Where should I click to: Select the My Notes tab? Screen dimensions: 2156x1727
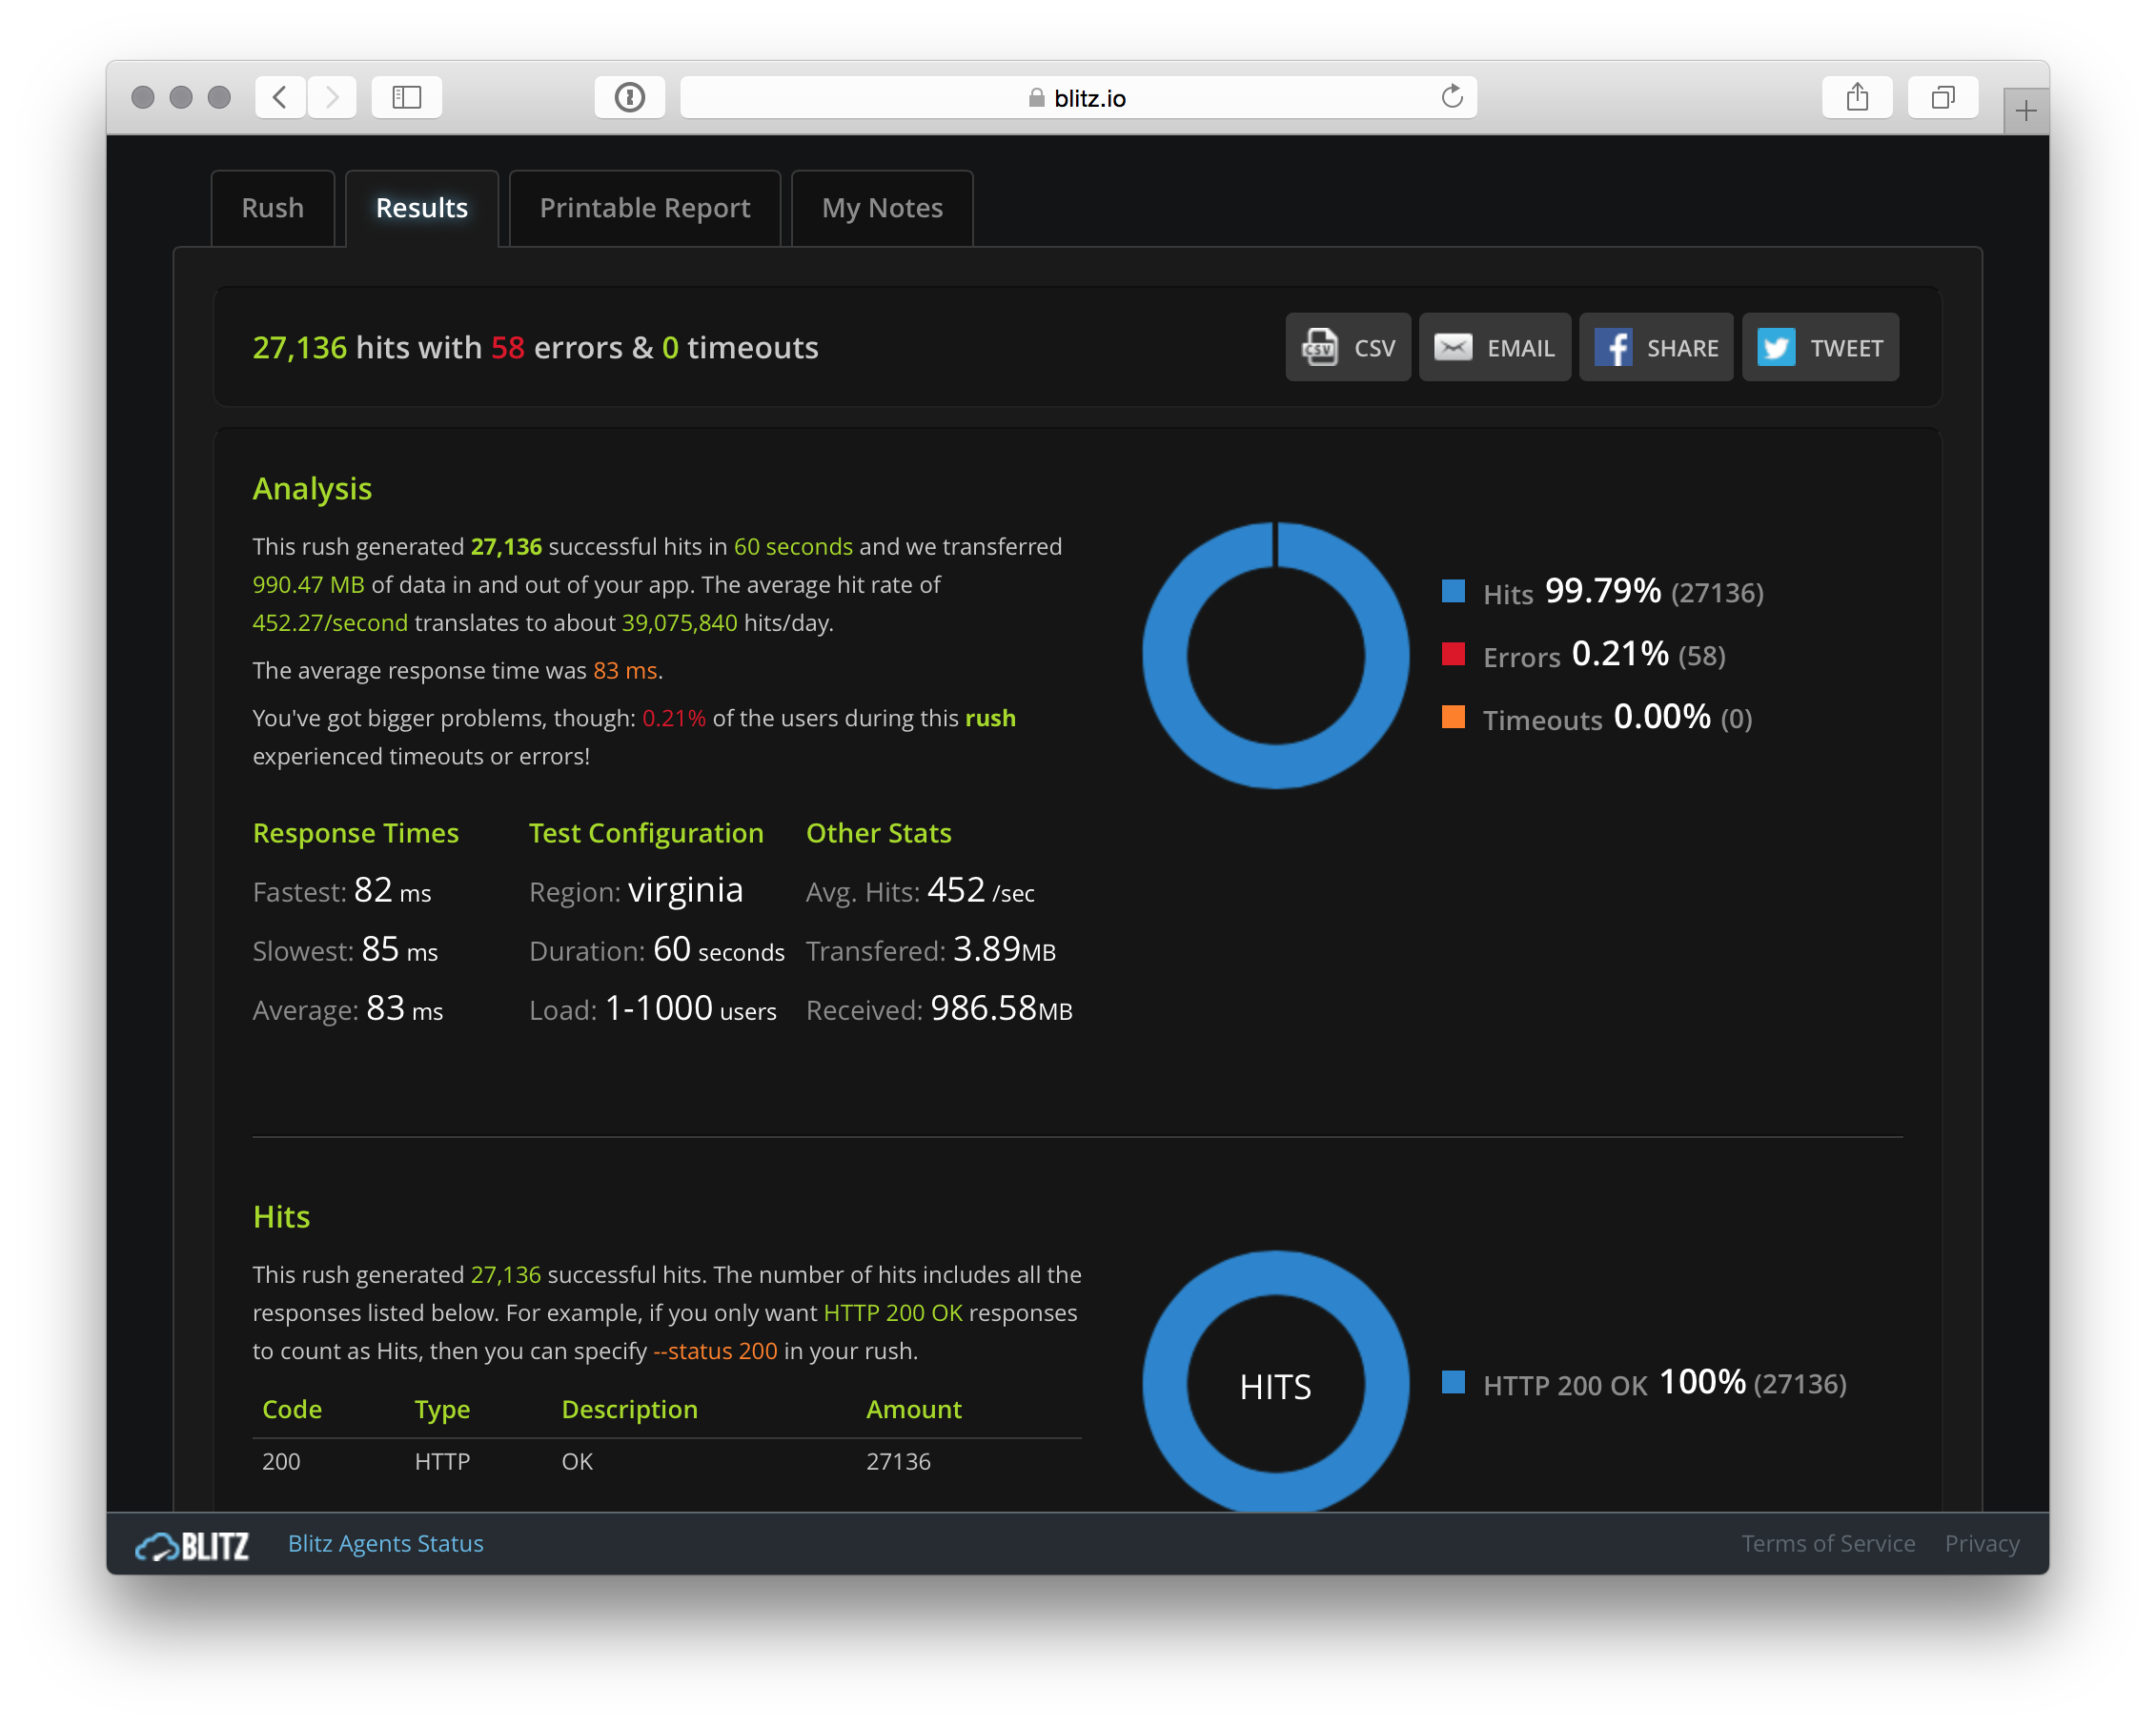(881, 208)
